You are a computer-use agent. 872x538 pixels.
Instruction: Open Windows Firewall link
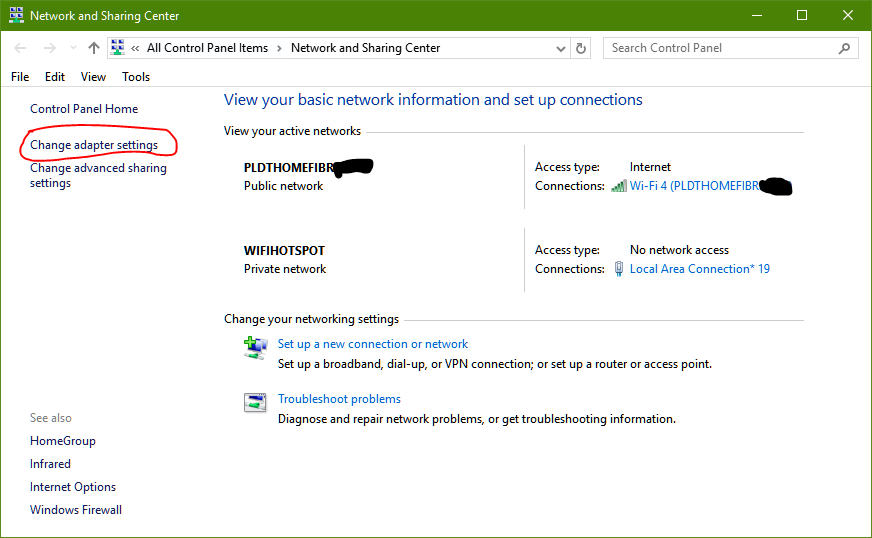(x=76, y=510)
